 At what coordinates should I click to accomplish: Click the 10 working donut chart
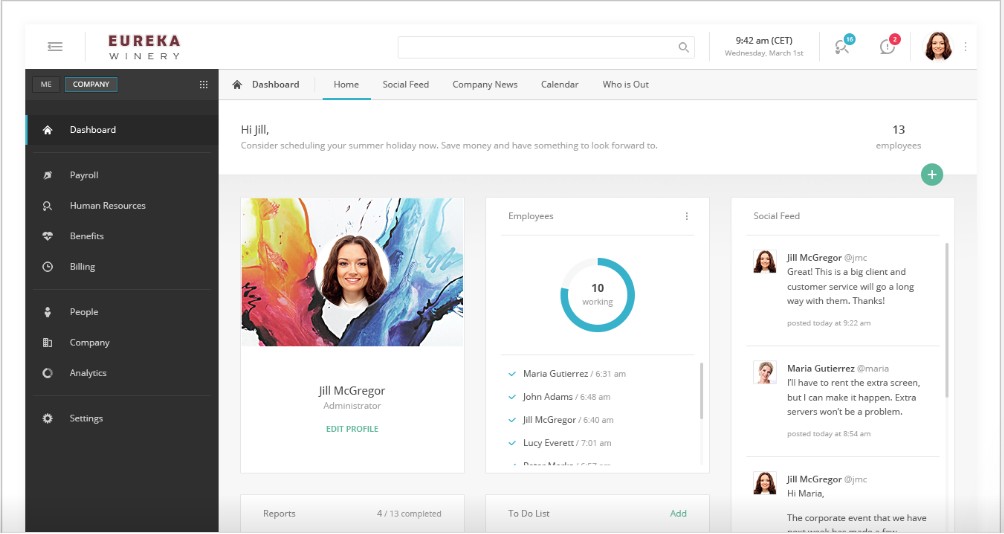click(x=597, y=295)
